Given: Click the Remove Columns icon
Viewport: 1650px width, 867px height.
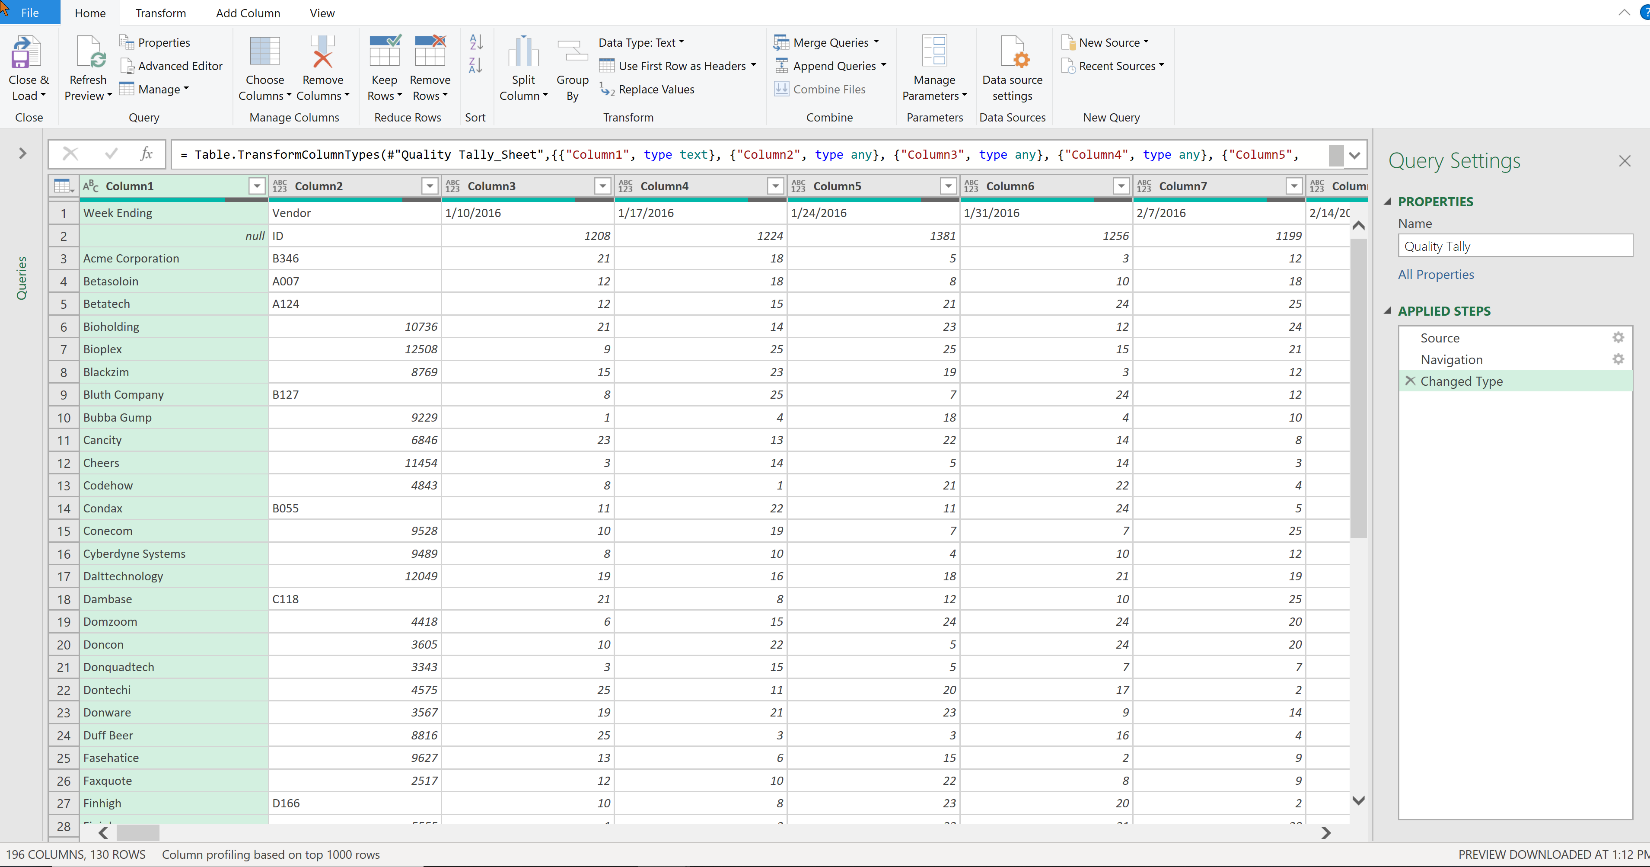Looking at the screenshot, I should [322, 52].
